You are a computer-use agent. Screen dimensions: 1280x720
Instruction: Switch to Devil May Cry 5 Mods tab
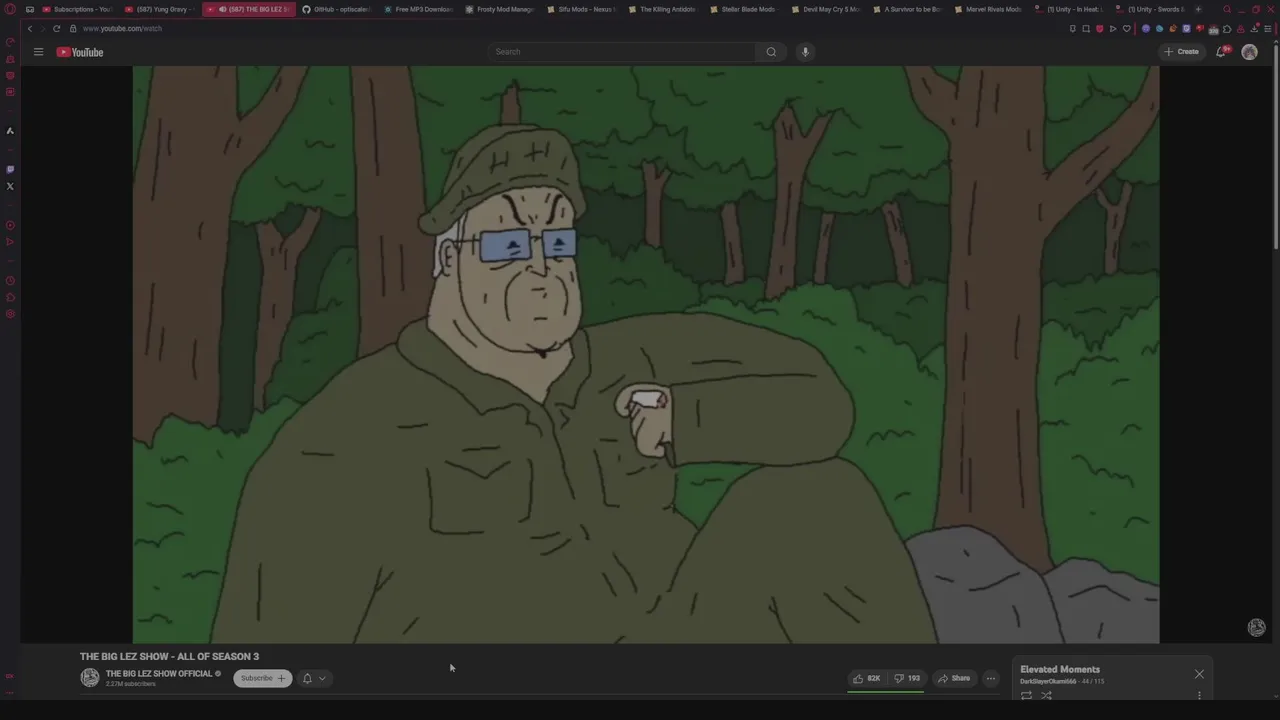point(826,9)
